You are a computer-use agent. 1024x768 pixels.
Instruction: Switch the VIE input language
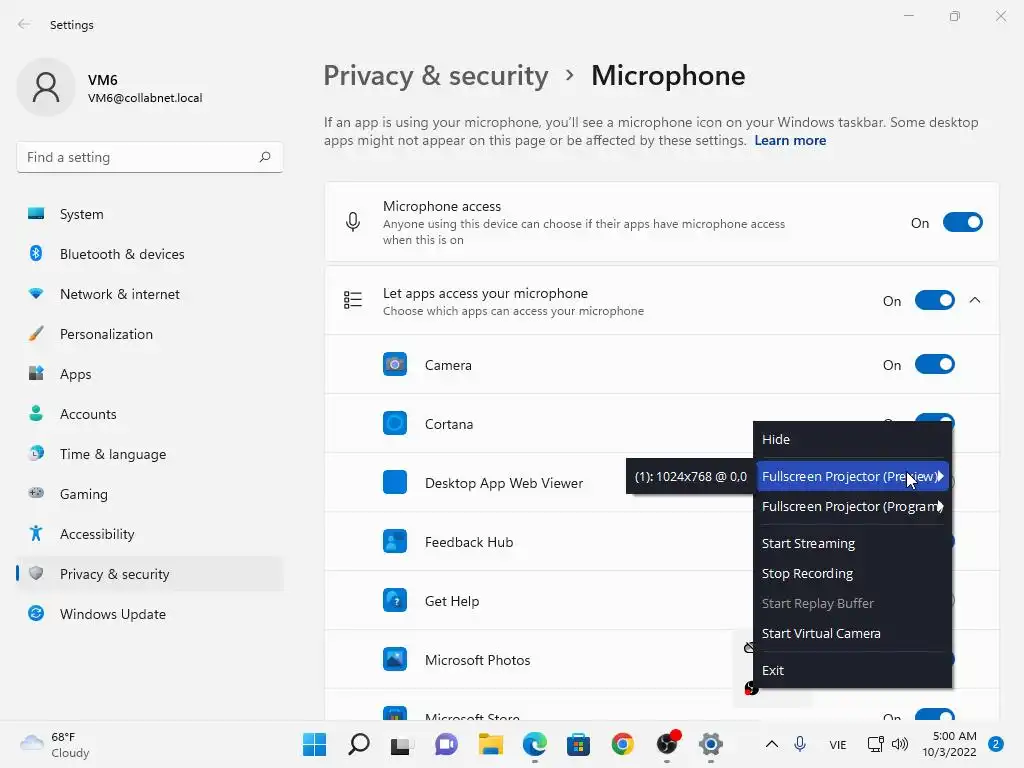click(x=838, y=744)
